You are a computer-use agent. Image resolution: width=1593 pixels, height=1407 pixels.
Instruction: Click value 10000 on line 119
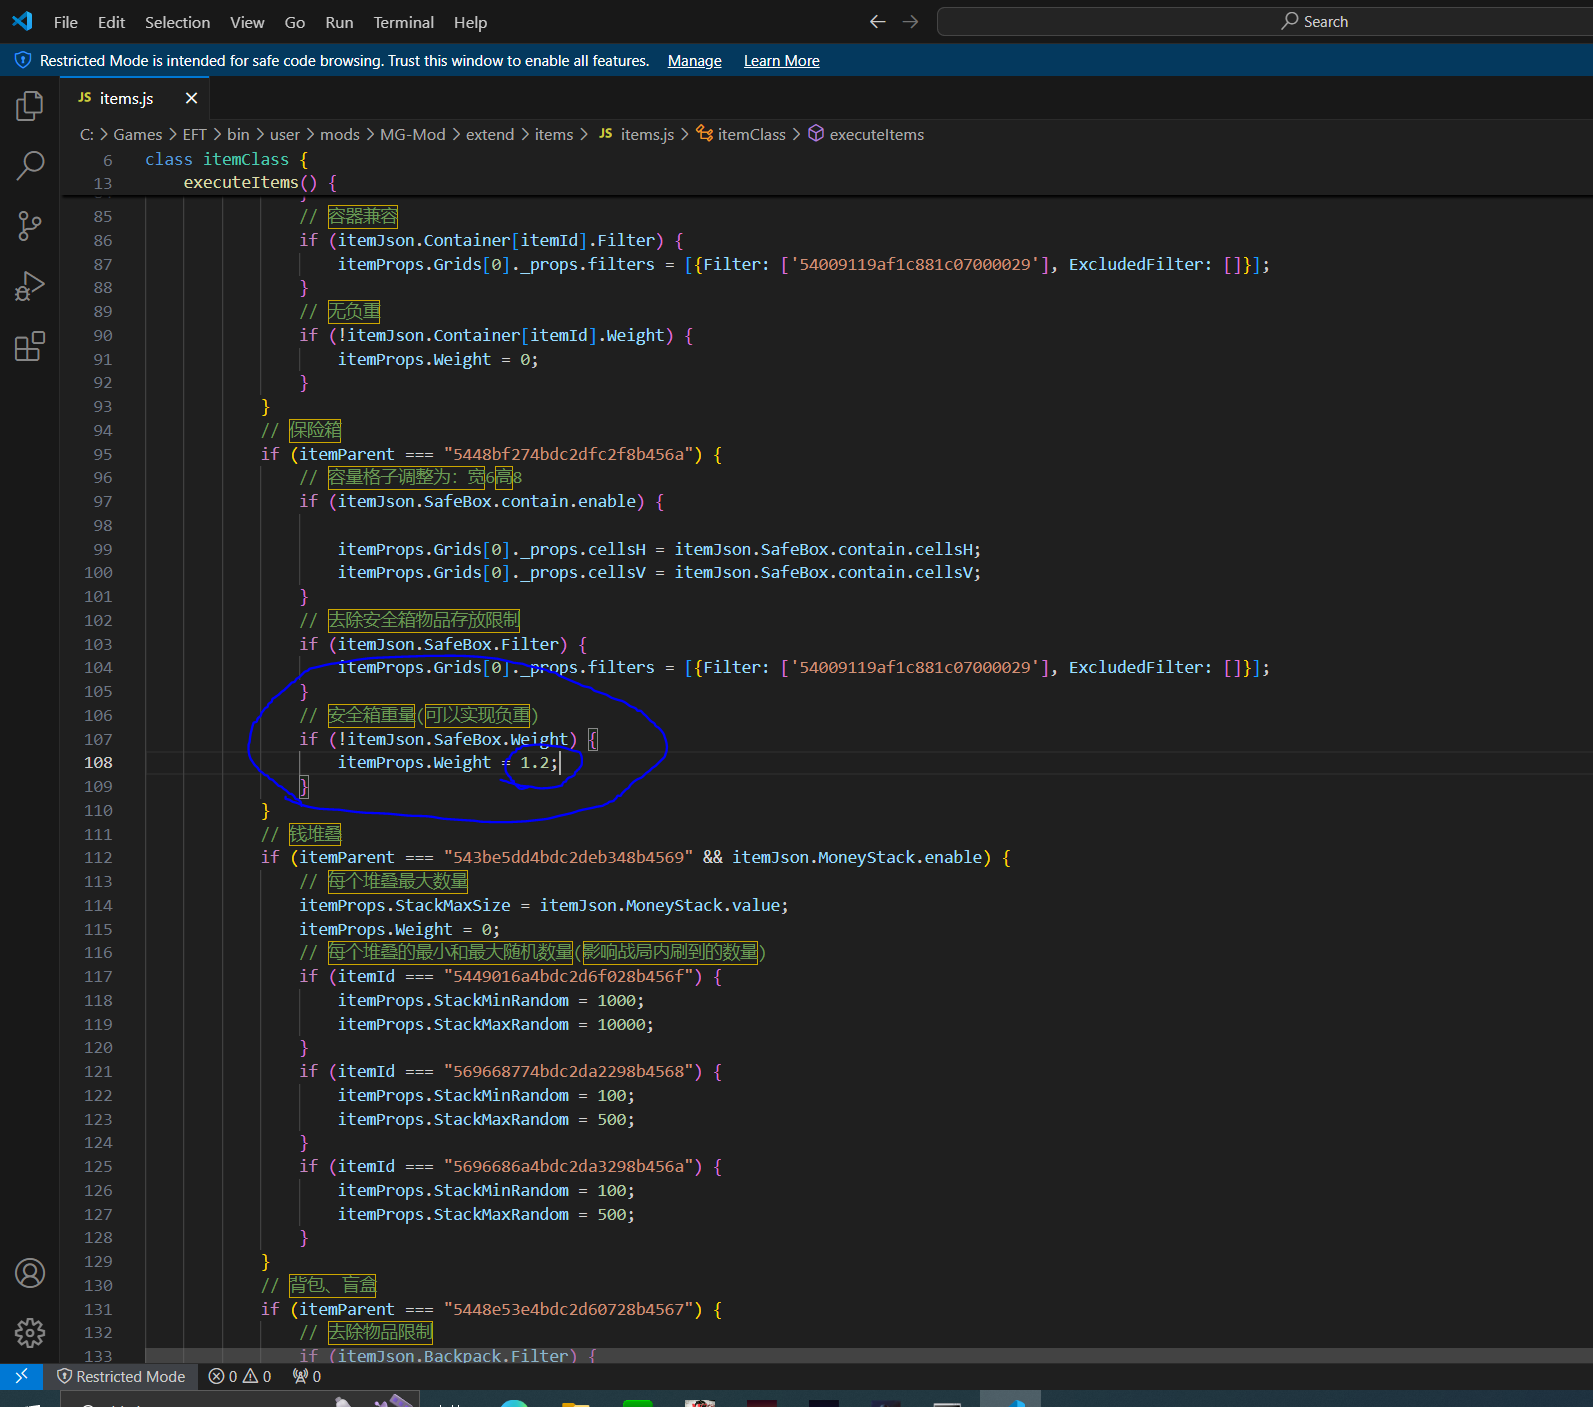pyautogui.click(x=621, y=1025)
